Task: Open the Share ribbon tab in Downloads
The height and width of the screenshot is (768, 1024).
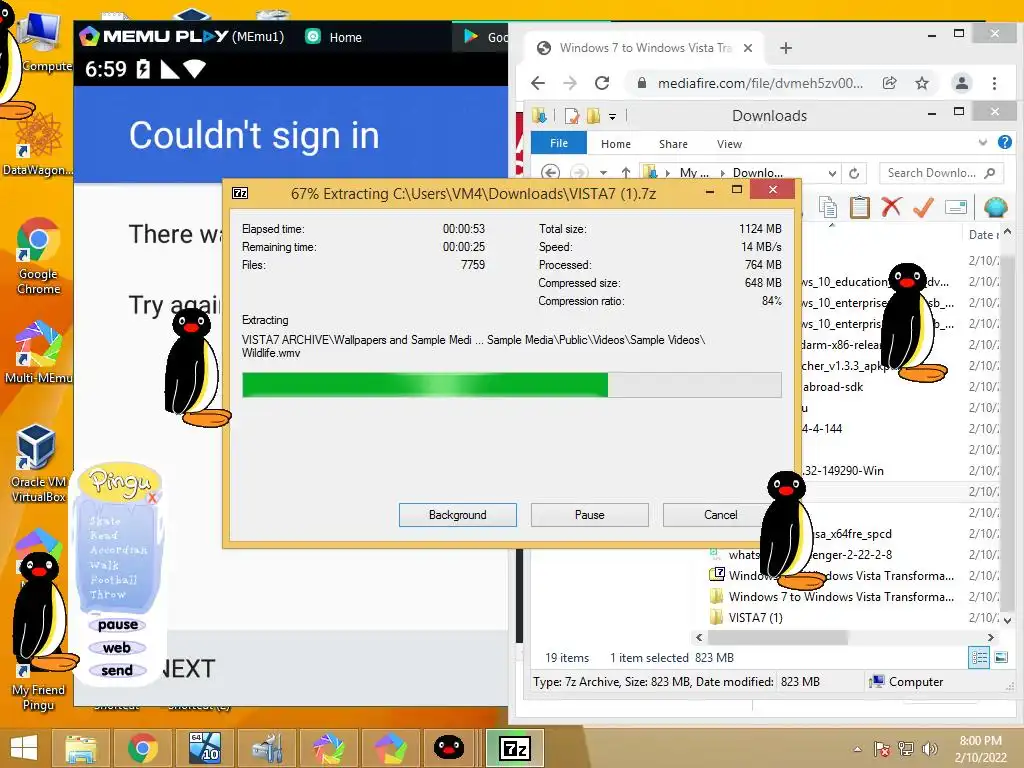Action: [673, 144]
